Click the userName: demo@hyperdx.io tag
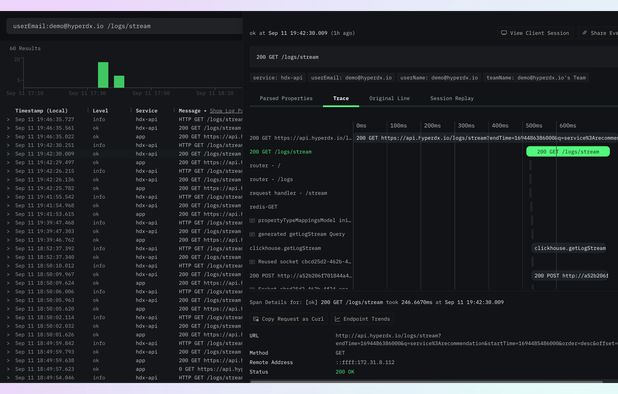618x394 pixels. click(x=439, y=78)
